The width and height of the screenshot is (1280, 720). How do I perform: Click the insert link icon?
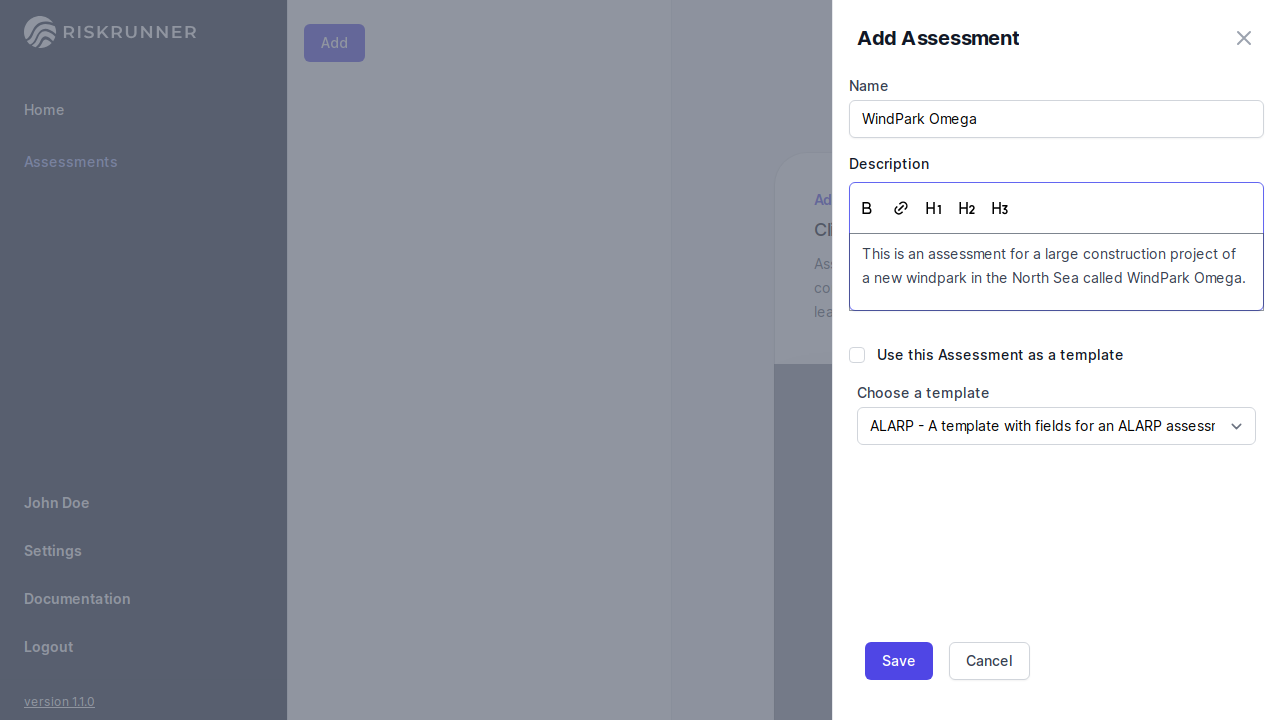tap(901, 208)
